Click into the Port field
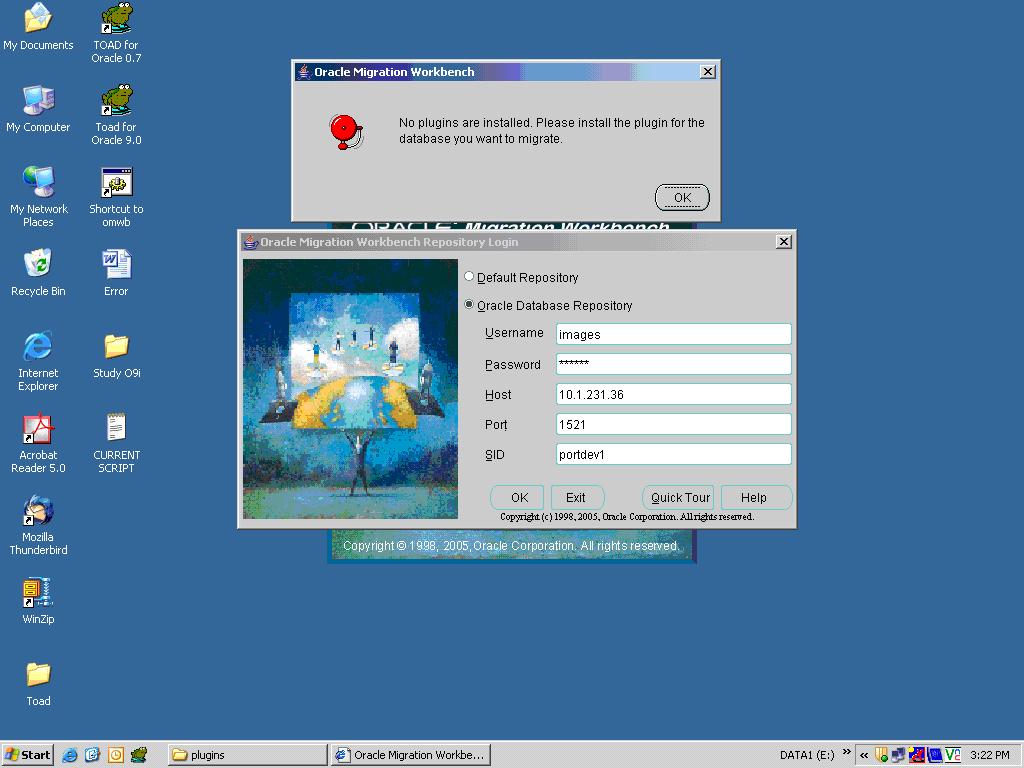 [x=673, y=424]
